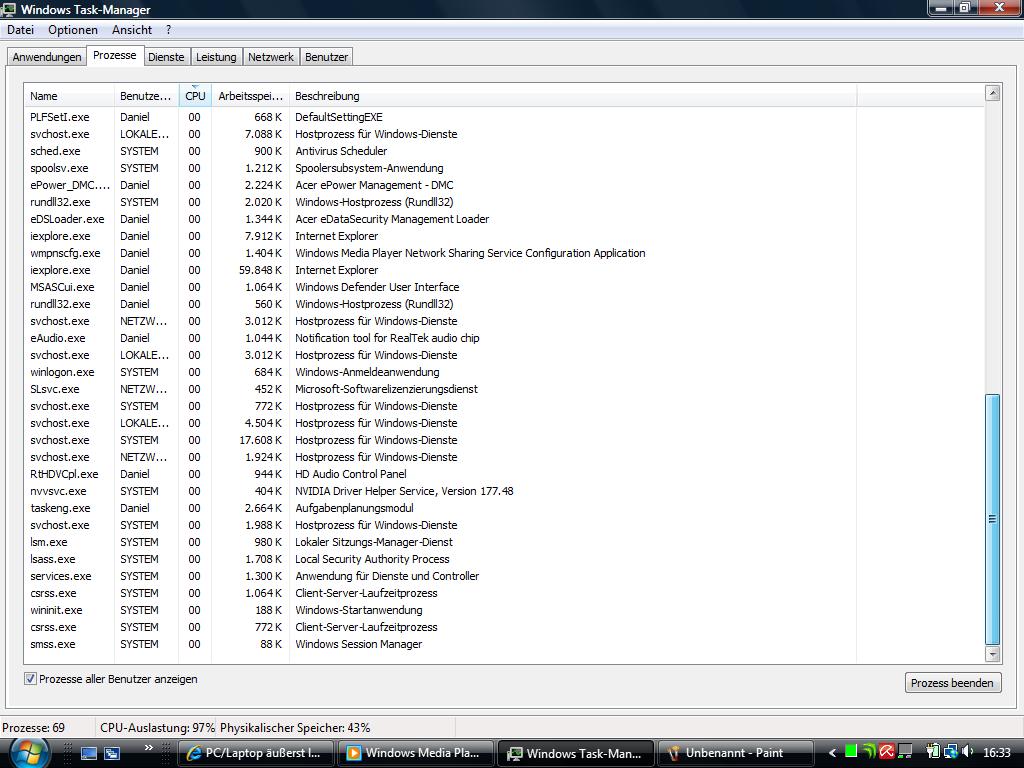Click the Prozess beenden button

(953, 683)
